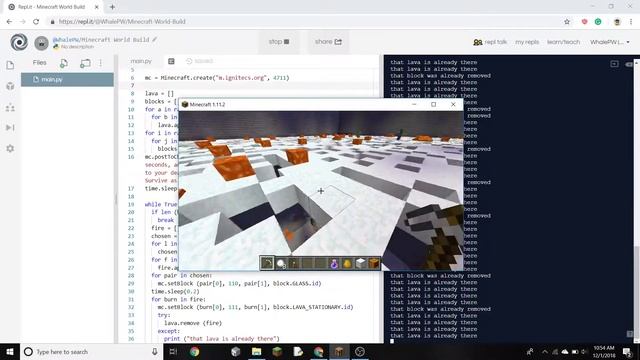The width and height of the screenshot is (640, 360).
Task: Go to my repls
Action: point(527,42)
